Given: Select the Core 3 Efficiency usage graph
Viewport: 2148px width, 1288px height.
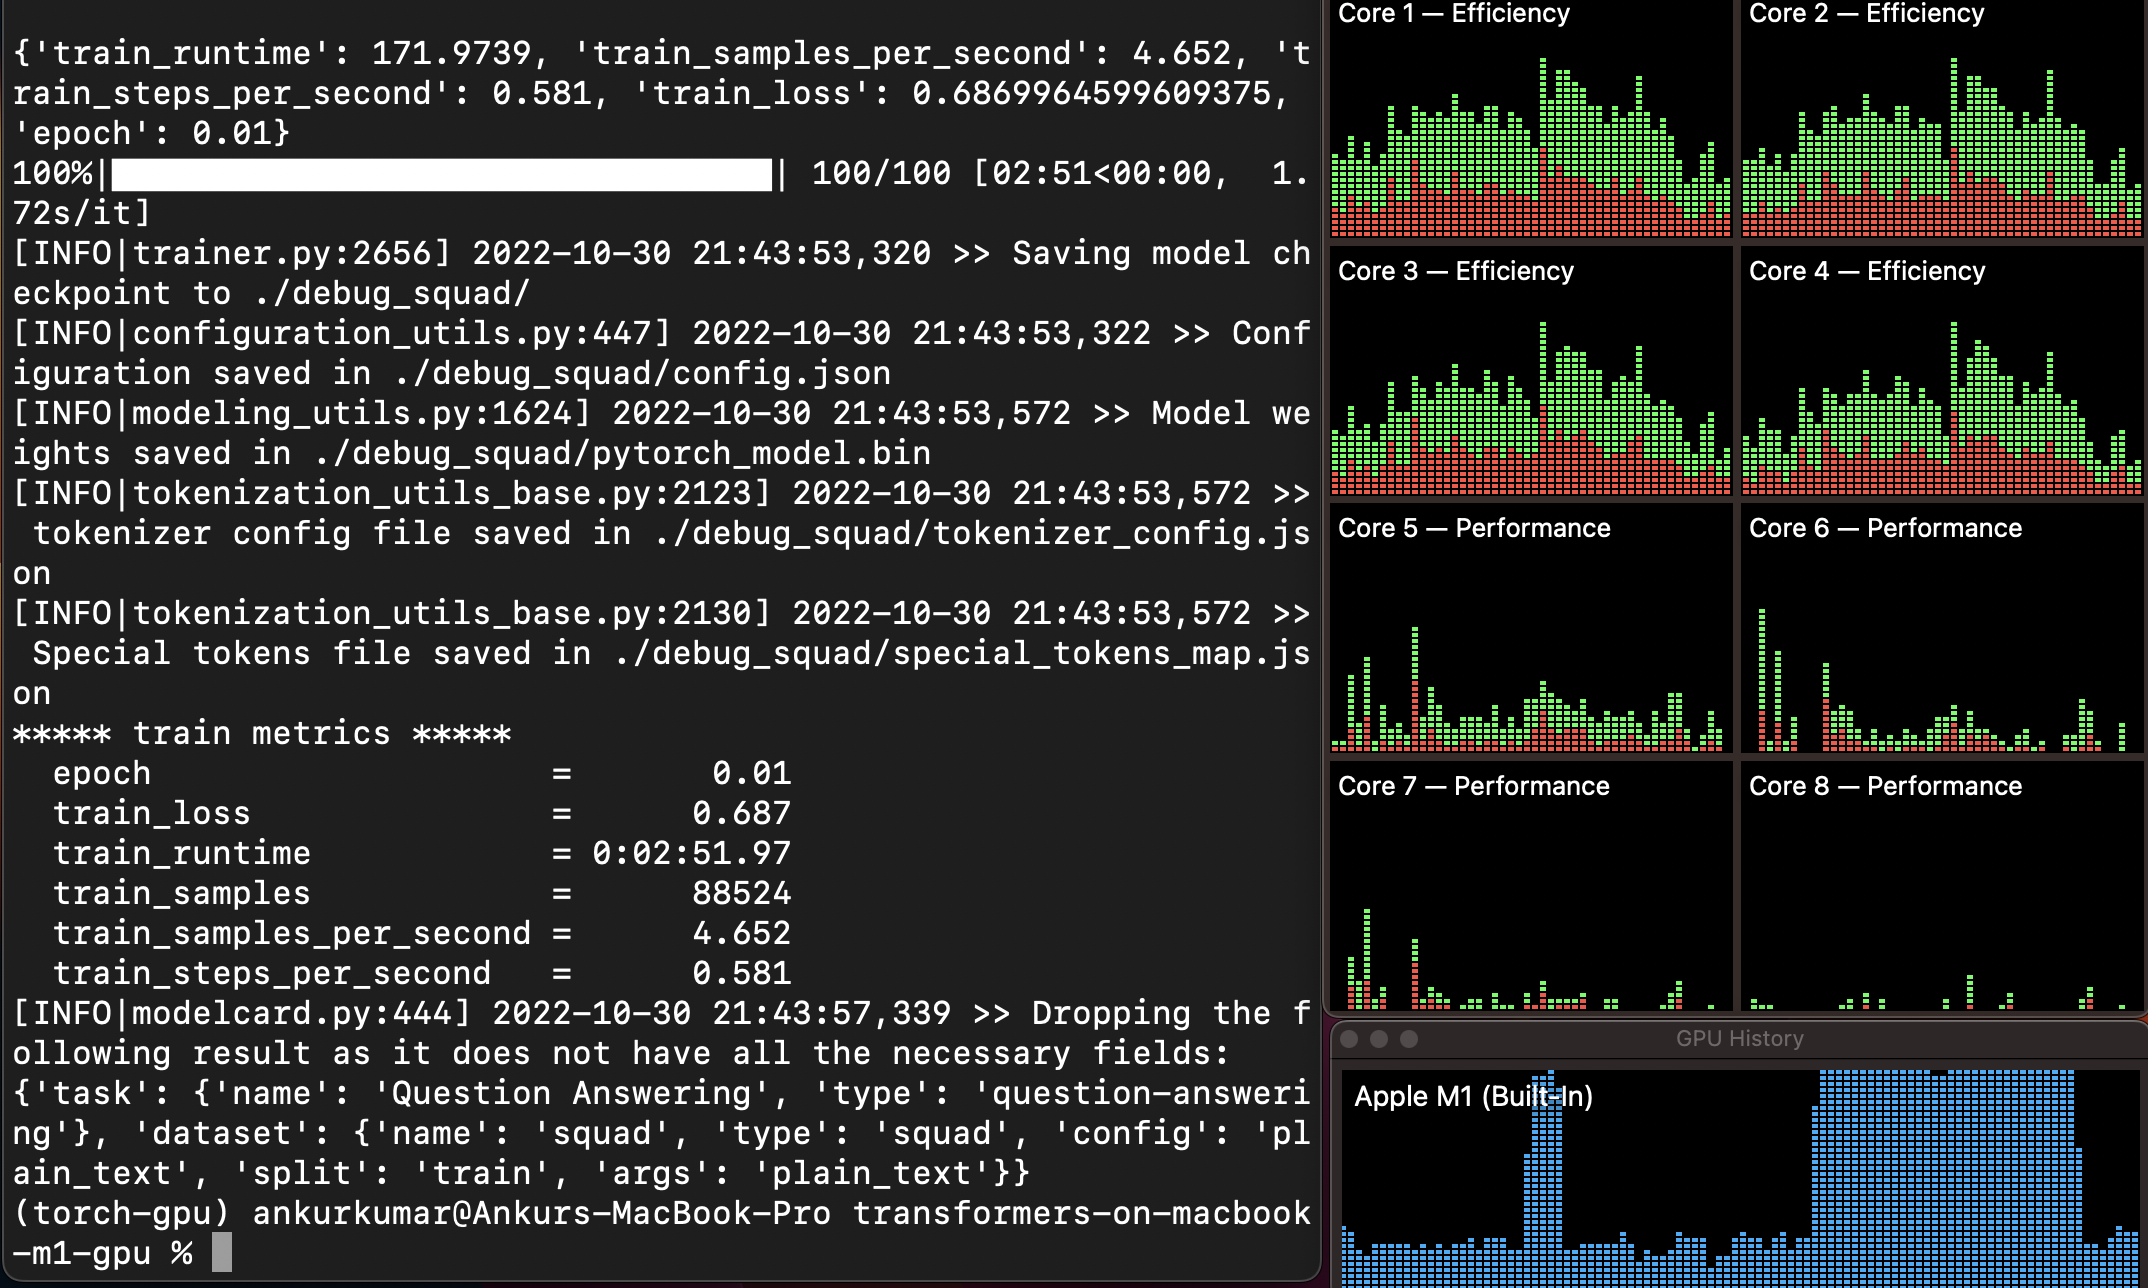Looking at the screenshot, I should (x=1530, y=390).
